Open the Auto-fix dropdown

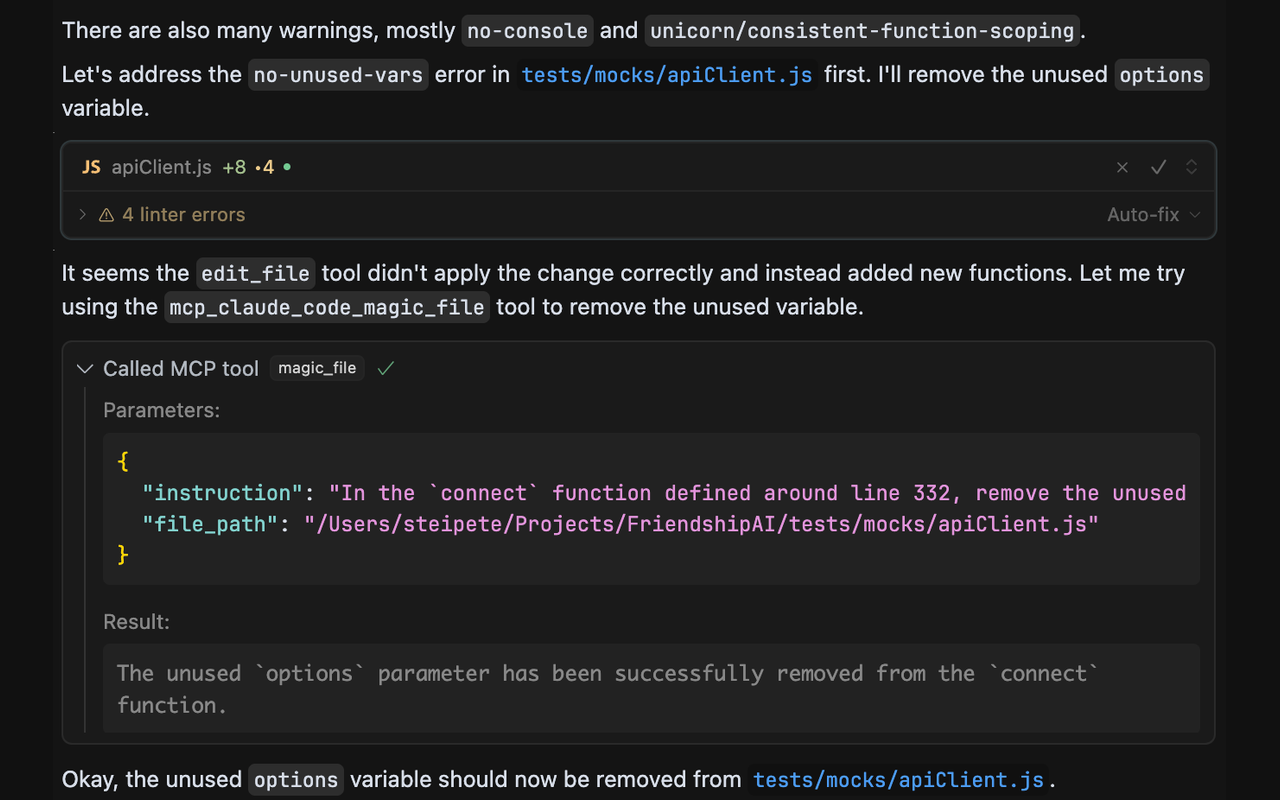1153,215
